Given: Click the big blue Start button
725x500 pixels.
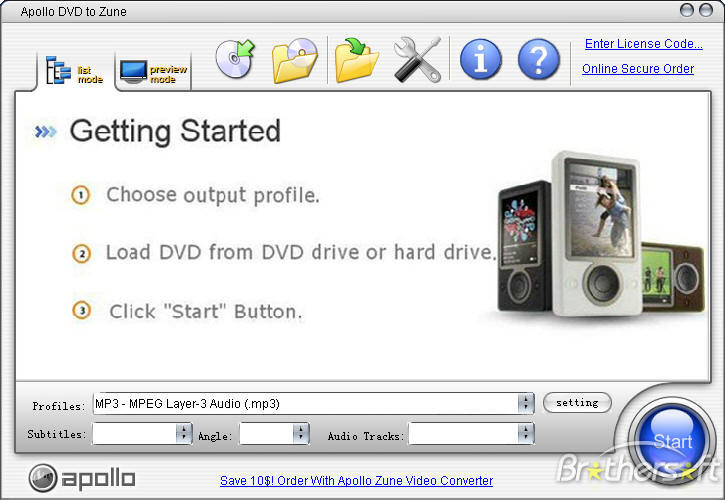Looking at the screenshot, I should (x=672, y=440).
